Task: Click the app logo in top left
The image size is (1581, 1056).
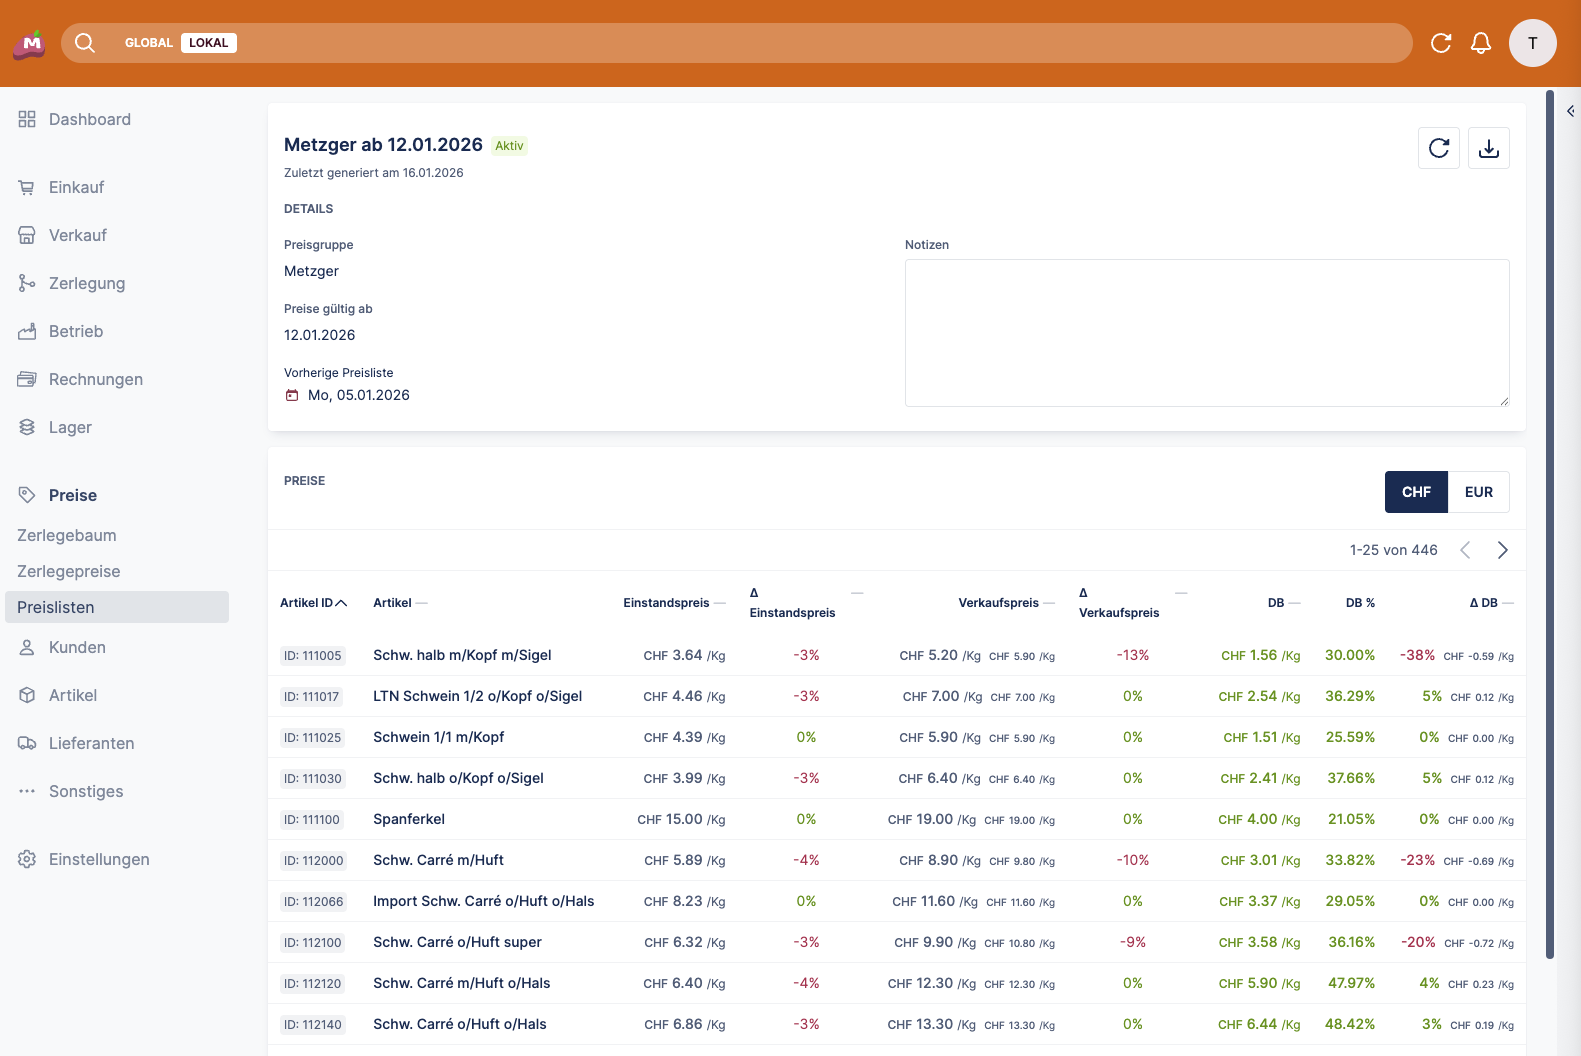Action: [x=30, y=43]
